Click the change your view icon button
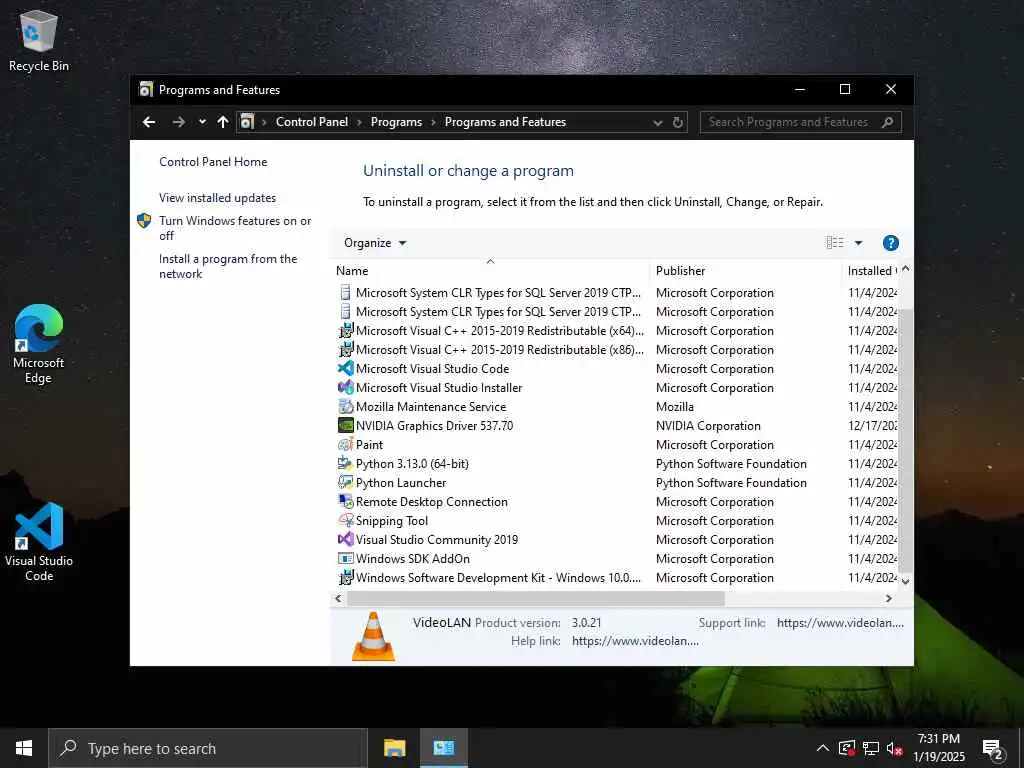This screenshot has height=768, width=1024. [835, 243]
